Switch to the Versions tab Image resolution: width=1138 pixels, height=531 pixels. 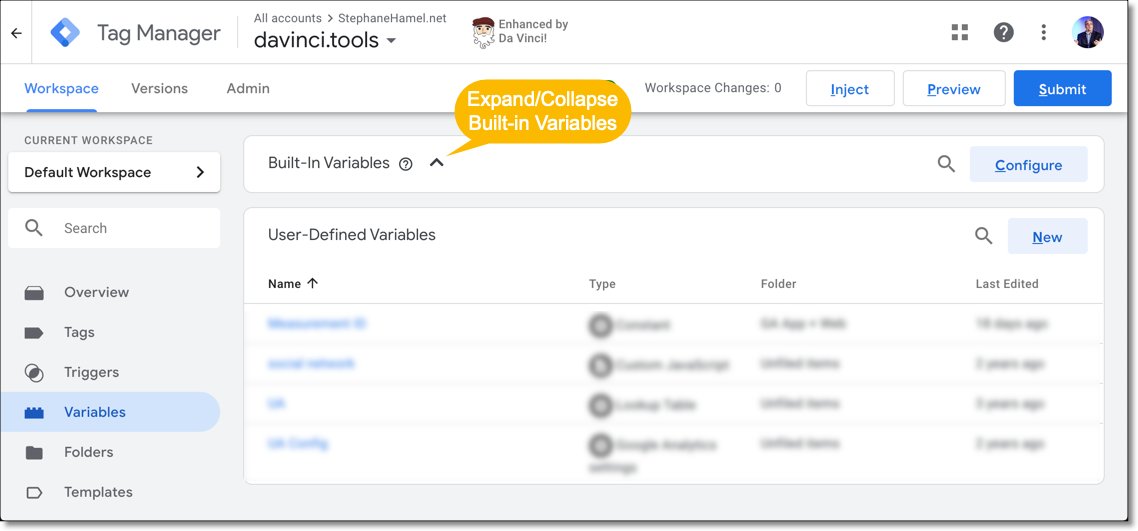(x=159, y=88)
